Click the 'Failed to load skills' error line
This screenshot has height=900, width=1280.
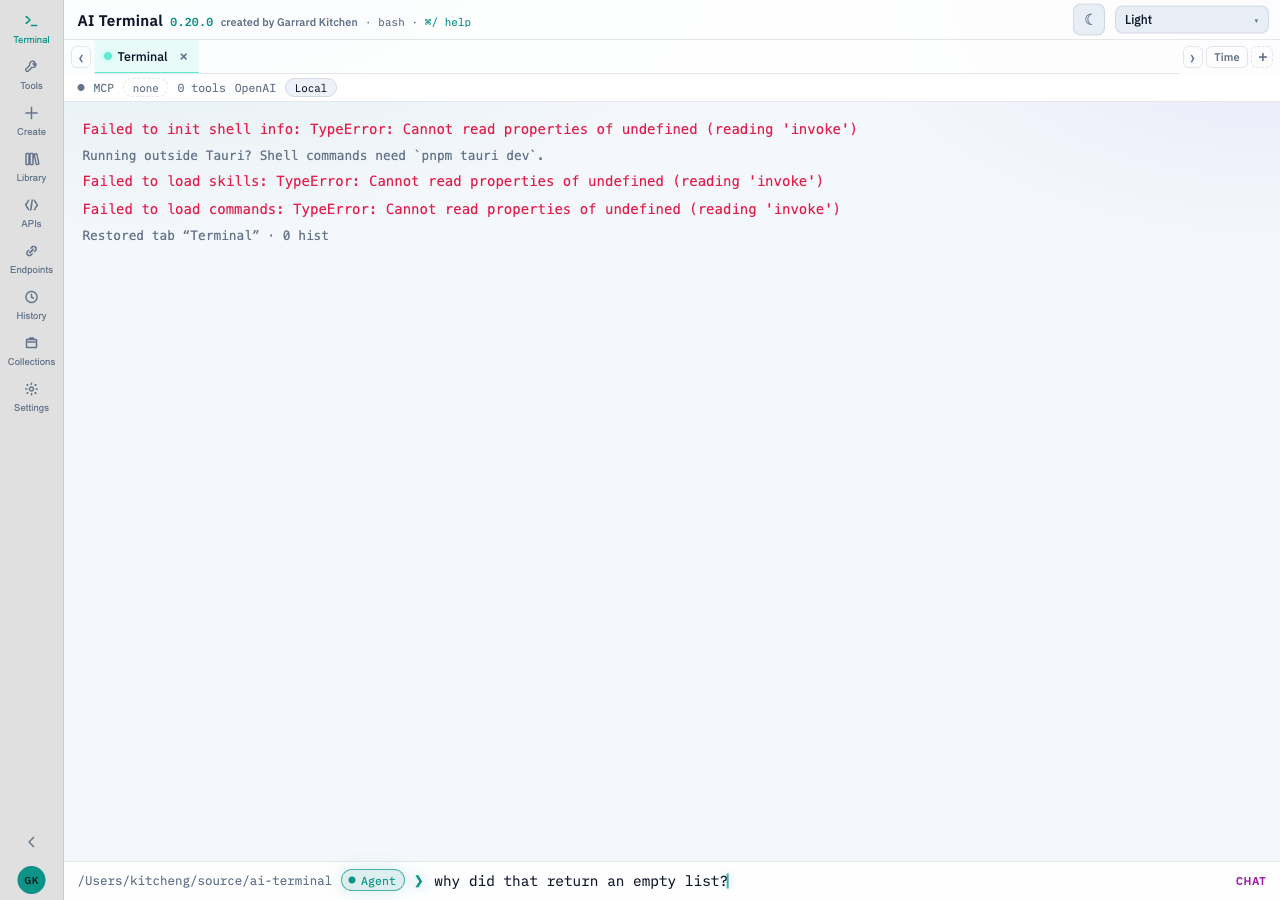[x=453, y=181]
